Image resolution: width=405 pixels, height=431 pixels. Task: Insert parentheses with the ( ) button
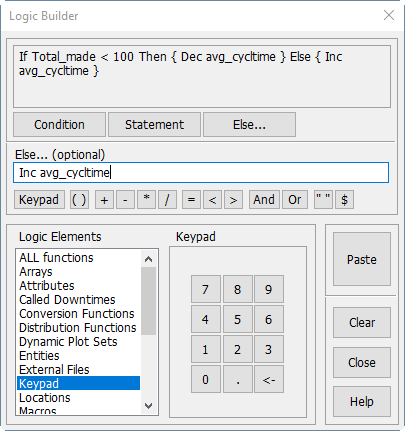pyautogui.click(x=79, y=200)
